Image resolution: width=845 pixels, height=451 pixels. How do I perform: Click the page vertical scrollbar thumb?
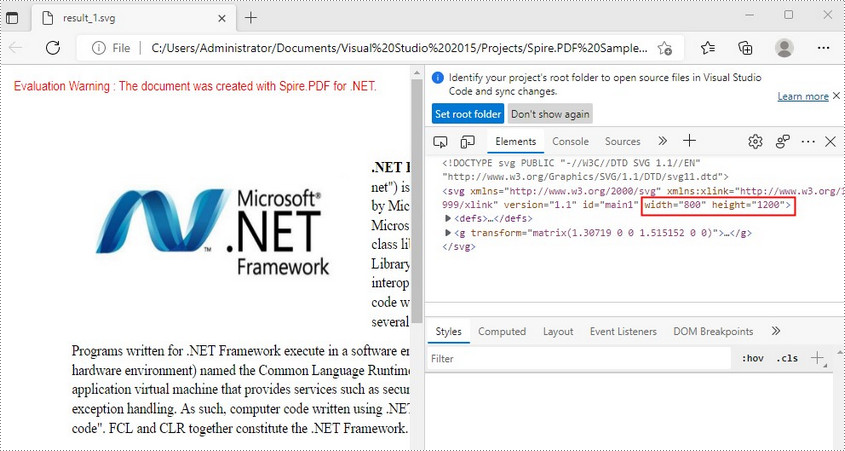coord(417,200)
